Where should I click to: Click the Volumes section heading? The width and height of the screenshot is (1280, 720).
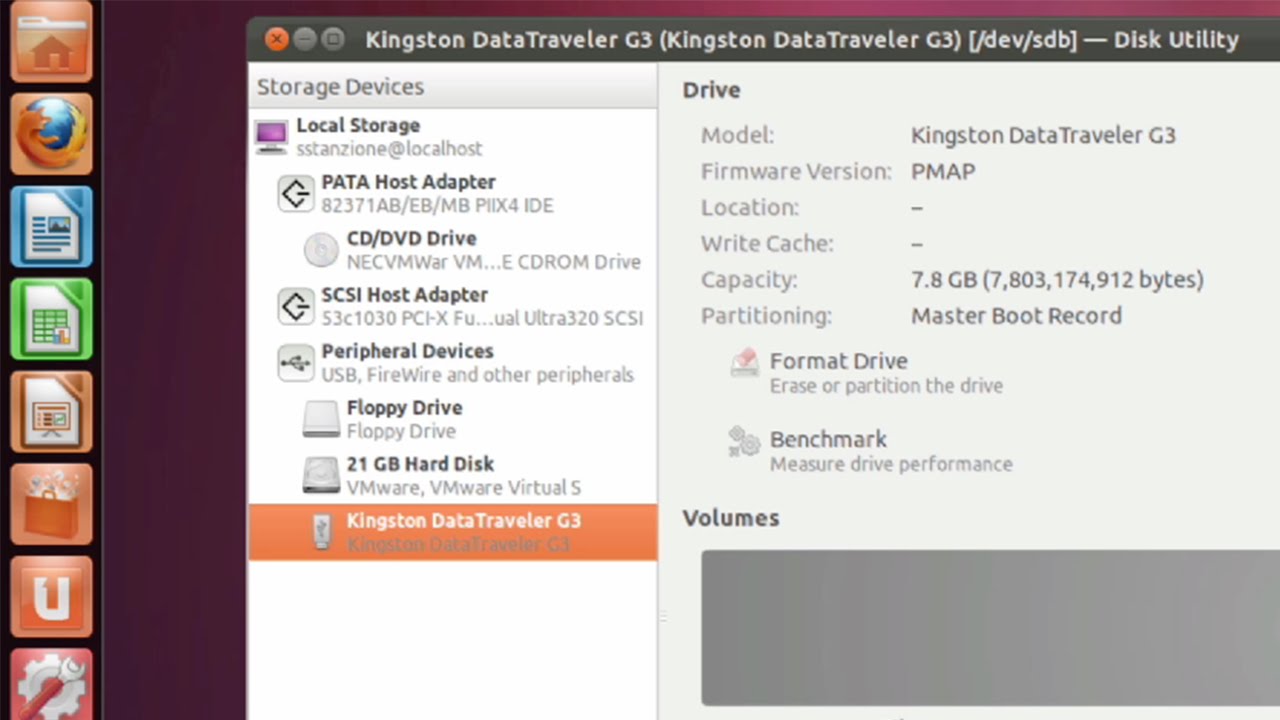click(731, 518)
